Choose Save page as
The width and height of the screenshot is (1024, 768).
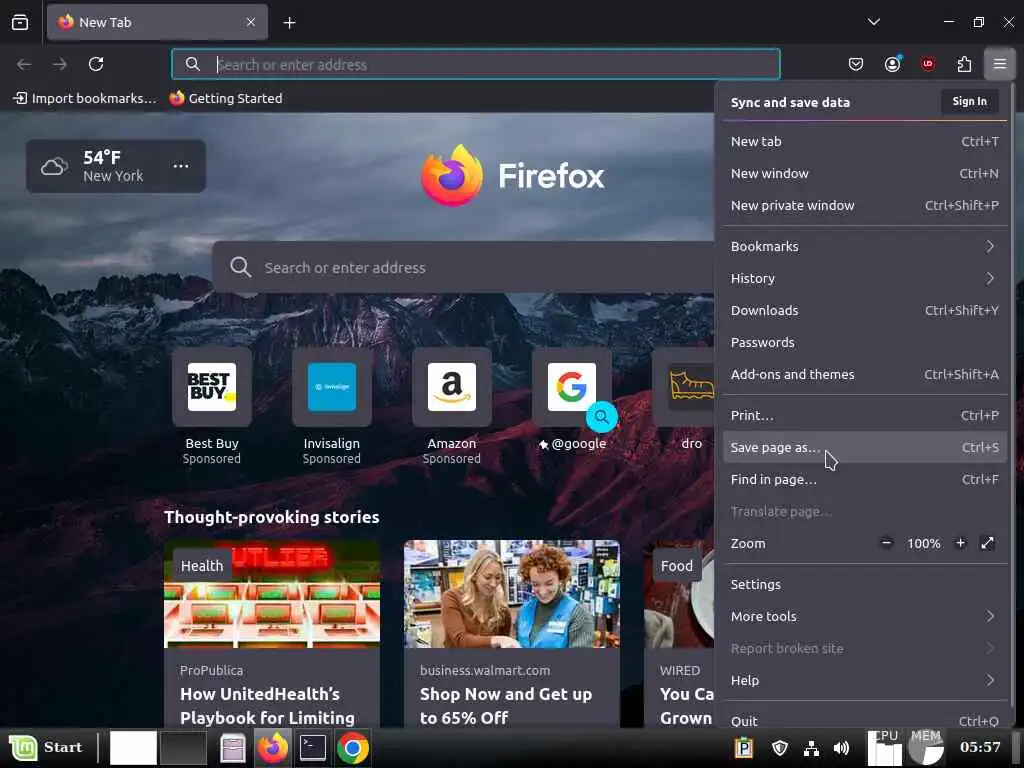[865, 448]
